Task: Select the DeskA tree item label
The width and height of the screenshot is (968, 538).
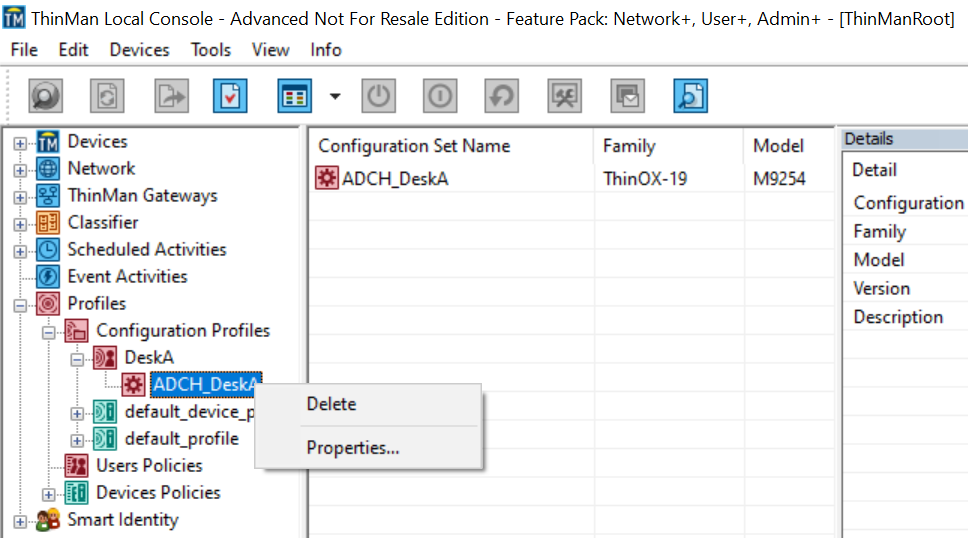Action: (149, 357)
